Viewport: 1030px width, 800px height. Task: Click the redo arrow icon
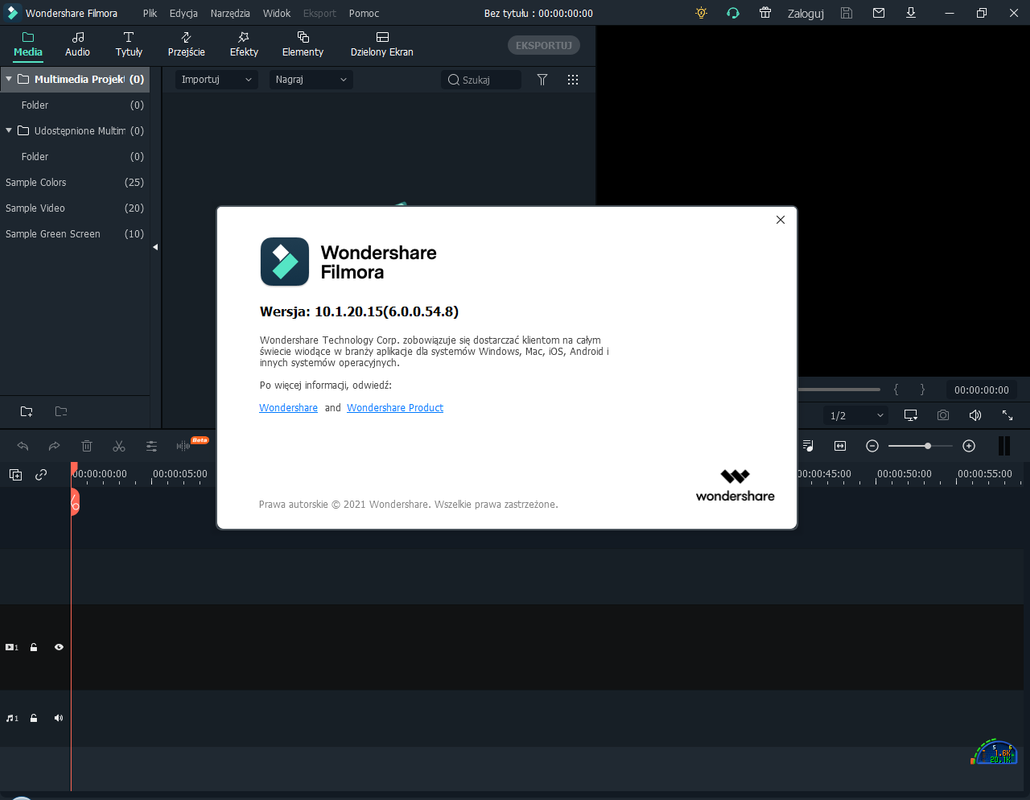click(55, 446)
